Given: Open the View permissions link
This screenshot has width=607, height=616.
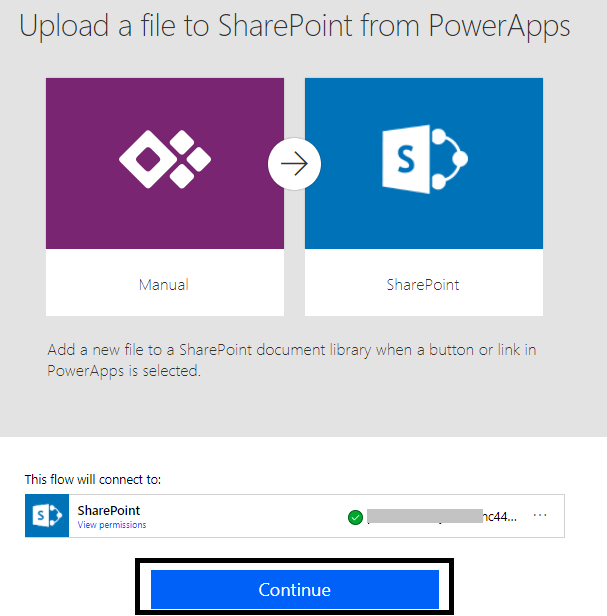Looking at the screenshot, I should coord(112,525).
